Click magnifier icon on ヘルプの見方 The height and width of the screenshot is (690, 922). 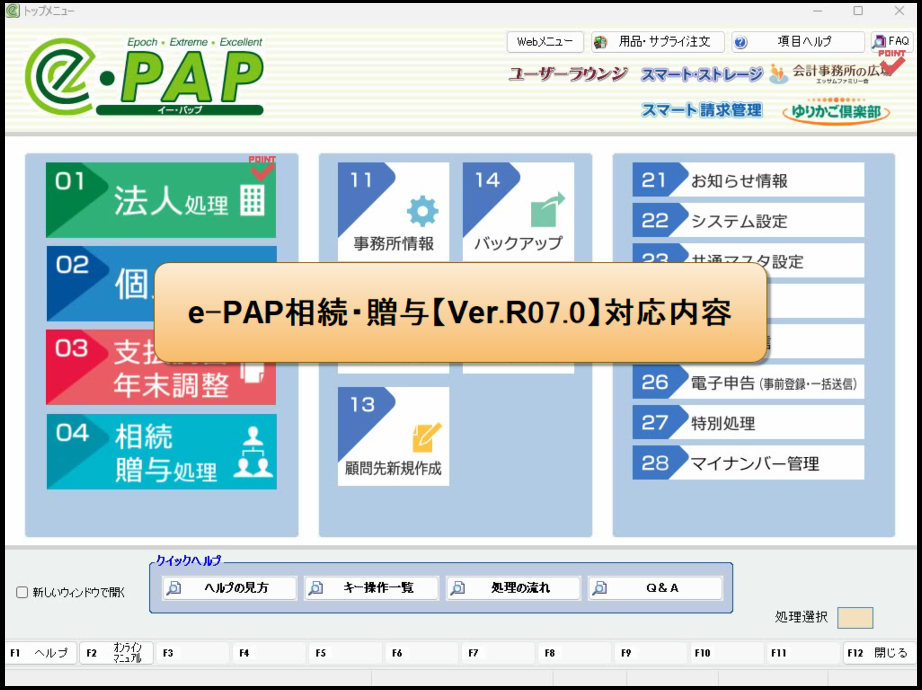173,588
